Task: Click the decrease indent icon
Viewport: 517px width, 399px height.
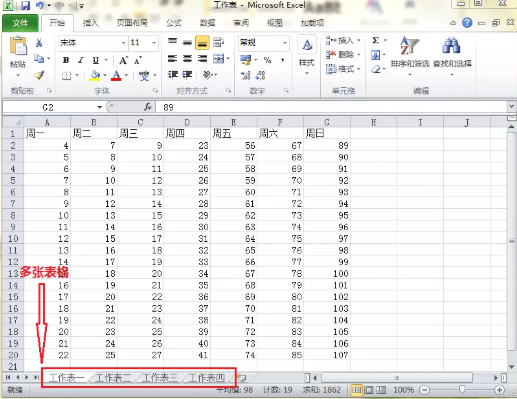Action: pyautogui.click(x=173, y=74)
